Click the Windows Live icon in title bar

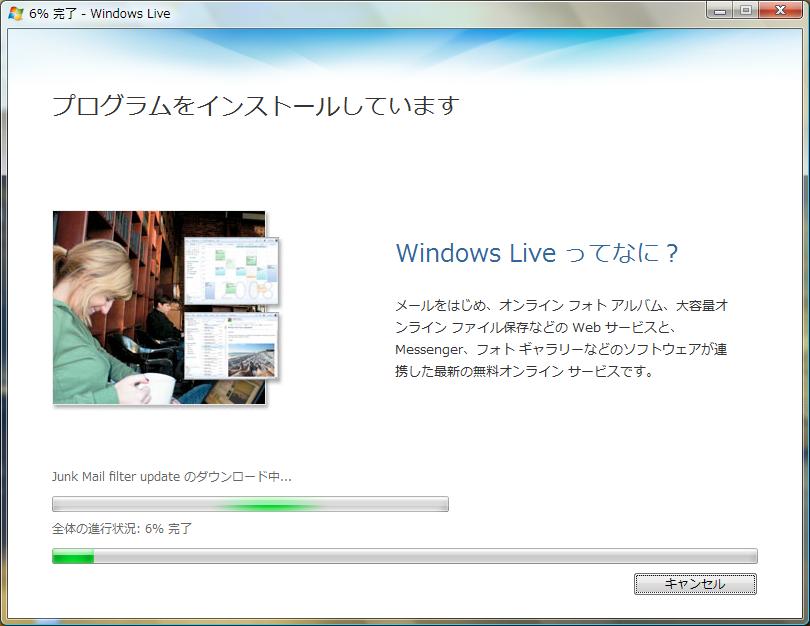(15, 13)
